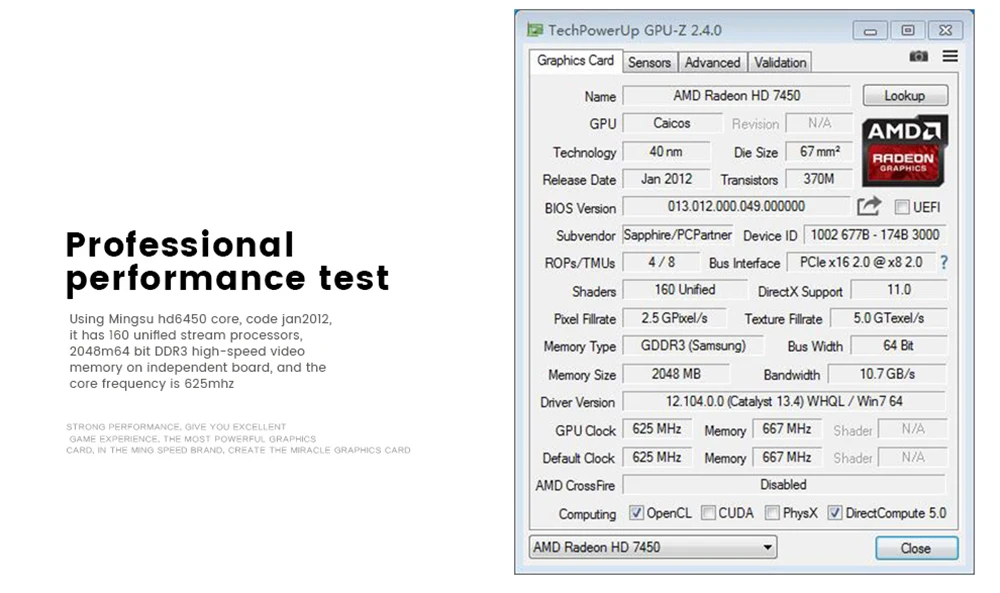The width and height of the screenshot is (1000, 593).
Task: Click the Driver Version value 12.104.0.0
Action: (x=784, y=402)
